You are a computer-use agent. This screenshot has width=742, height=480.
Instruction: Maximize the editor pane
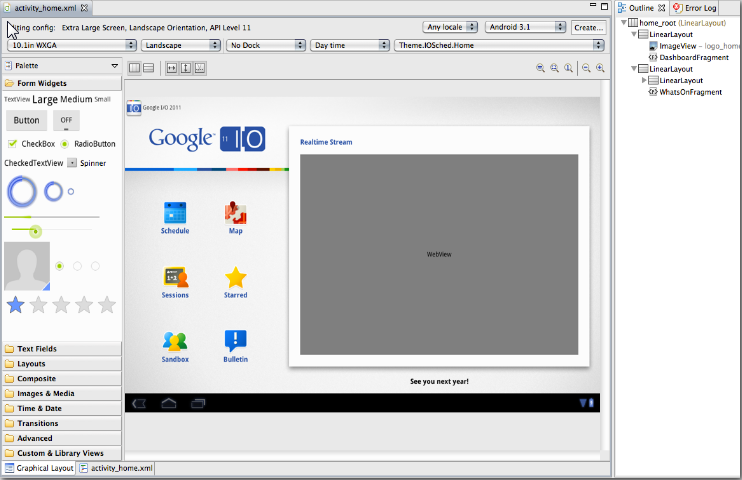(604, 6)
